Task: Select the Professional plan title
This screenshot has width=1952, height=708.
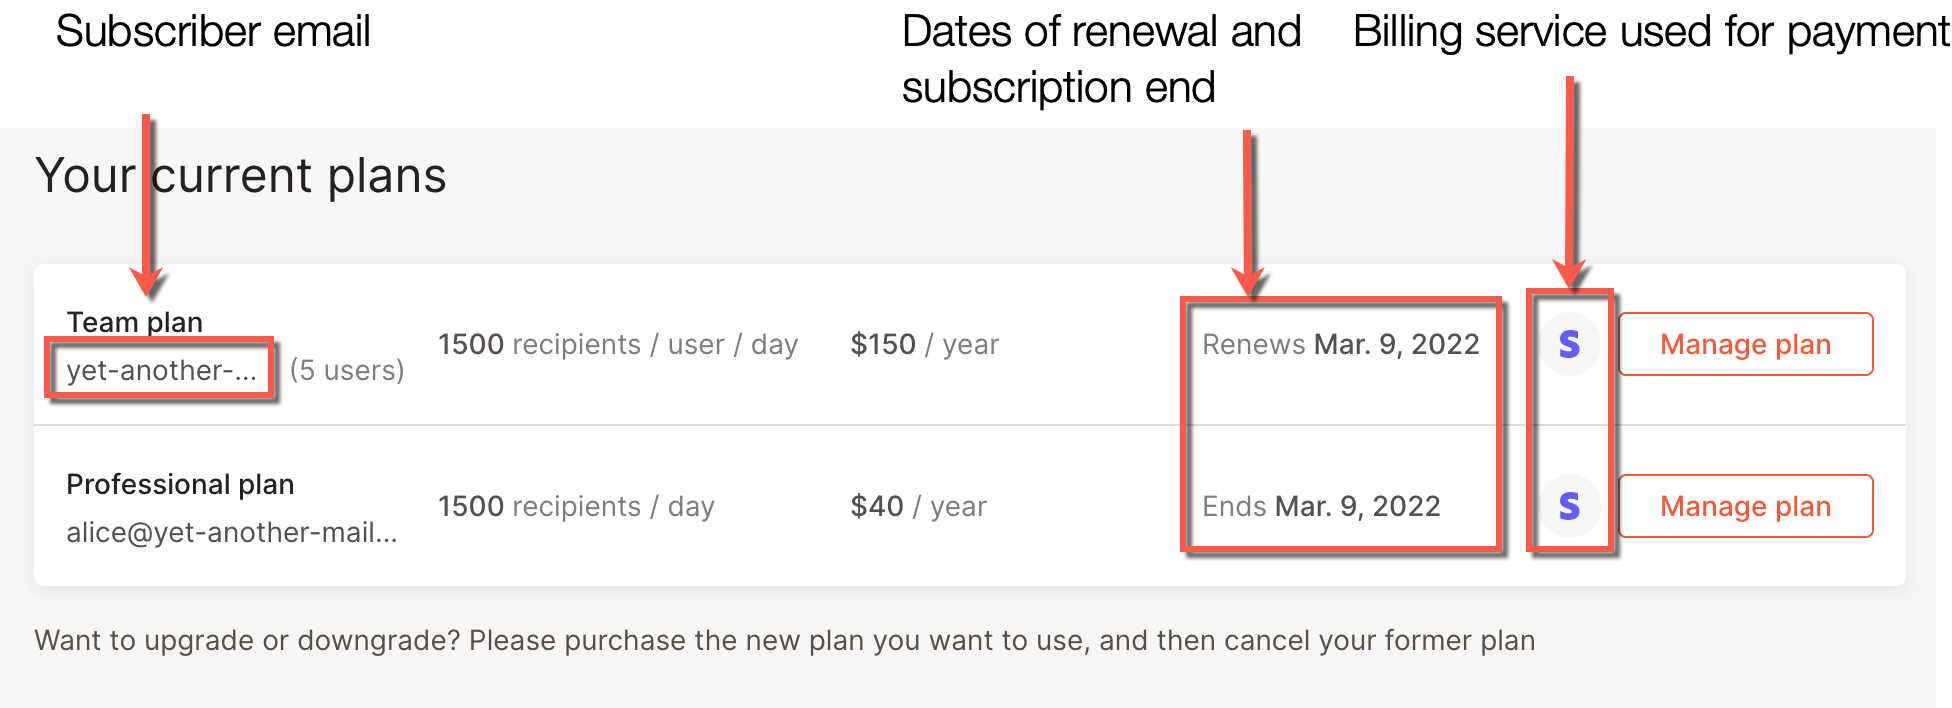Action: [181, 484]
